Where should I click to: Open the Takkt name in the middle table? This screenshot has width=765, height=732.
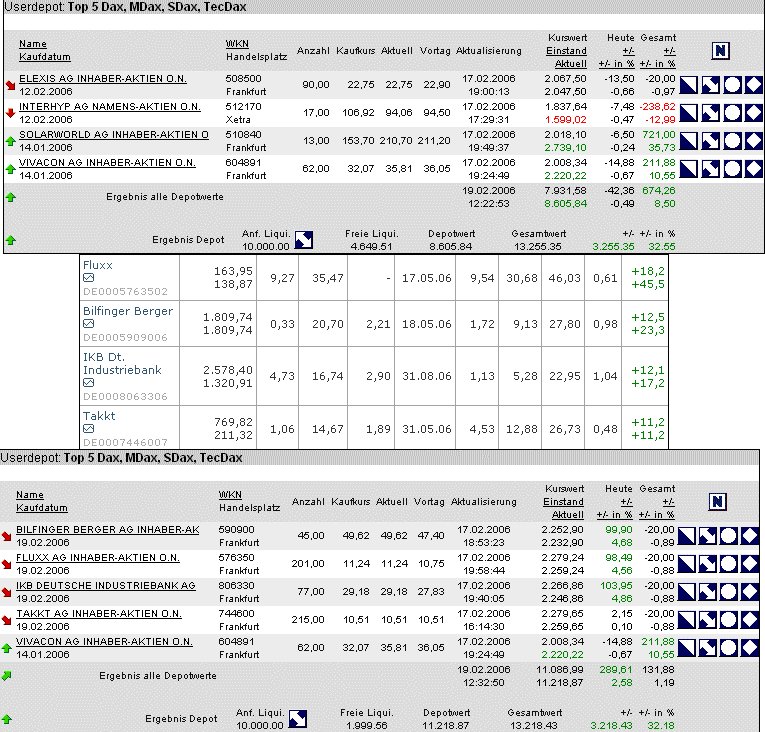99,416
